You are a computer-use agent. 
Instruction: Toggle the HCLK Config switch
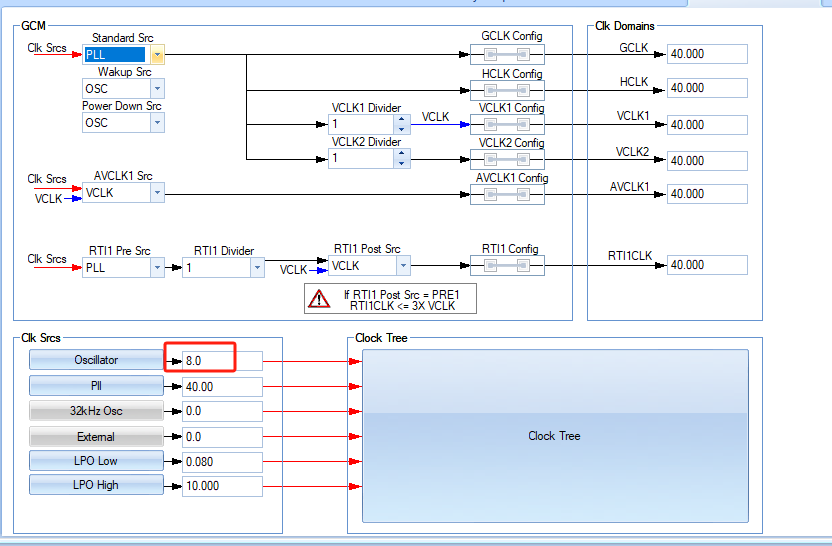[x=507, y=90]
